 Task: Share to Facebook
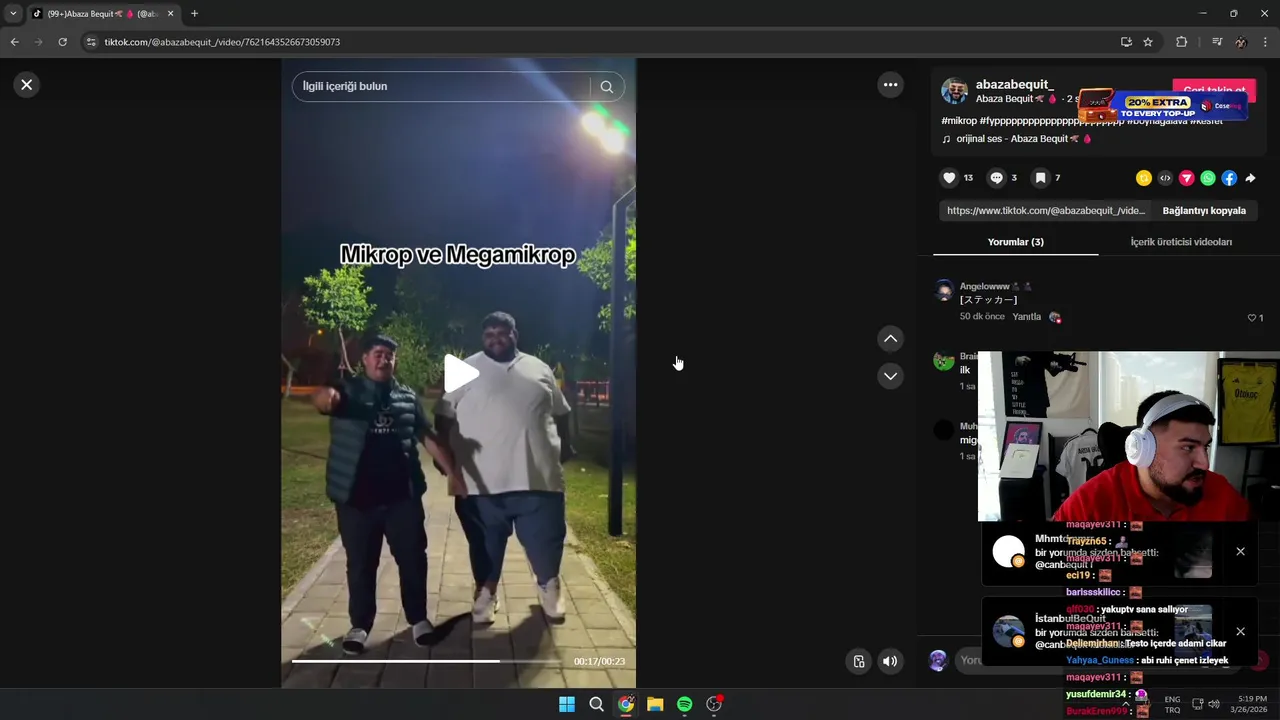pyautogui.click(x=1229, y=178)
